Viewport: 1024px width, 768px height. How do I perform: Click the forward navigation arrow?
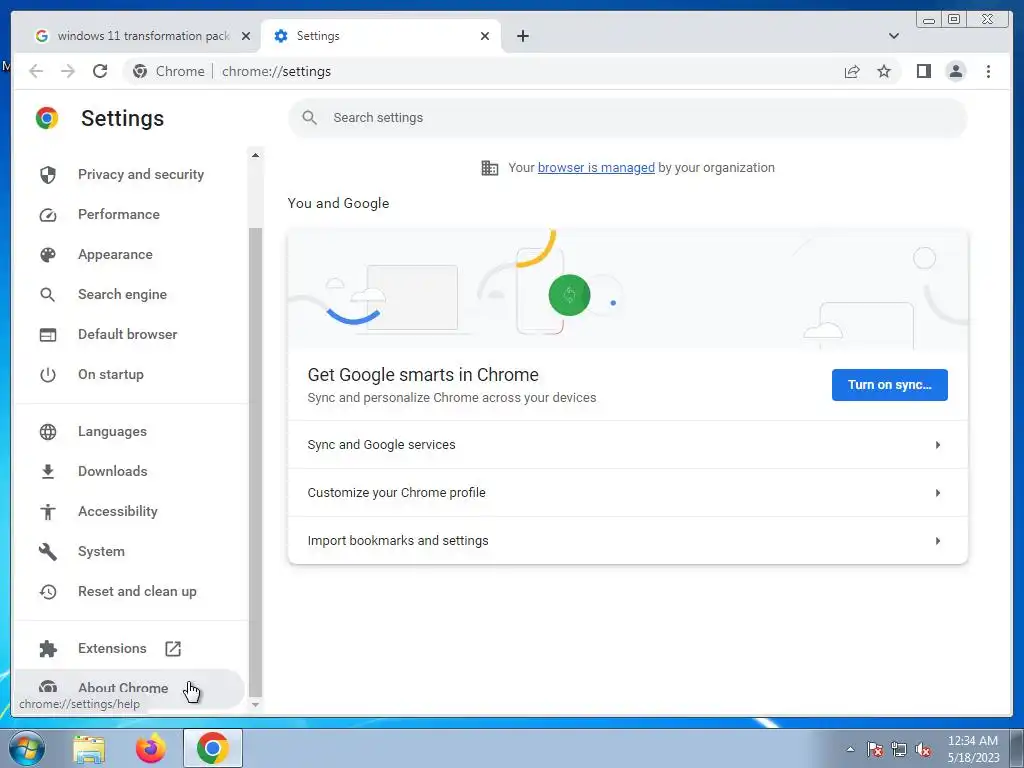[x=68, y=71]
